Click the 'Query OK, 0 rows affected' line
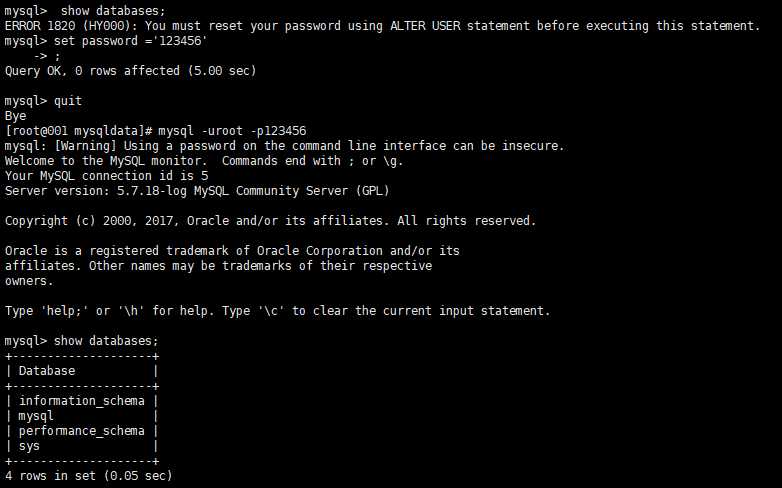This screenshot has width=782, height=488. pyautogui.click(x=130, y=71)
